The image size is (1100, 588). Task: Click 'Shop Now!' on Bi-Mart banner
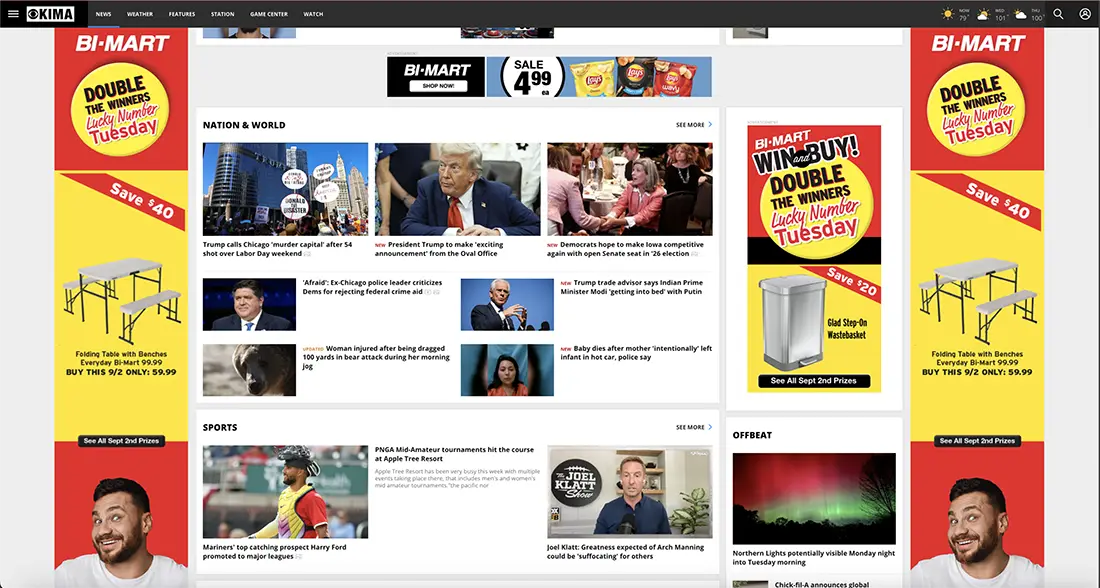tap(438, 86)
